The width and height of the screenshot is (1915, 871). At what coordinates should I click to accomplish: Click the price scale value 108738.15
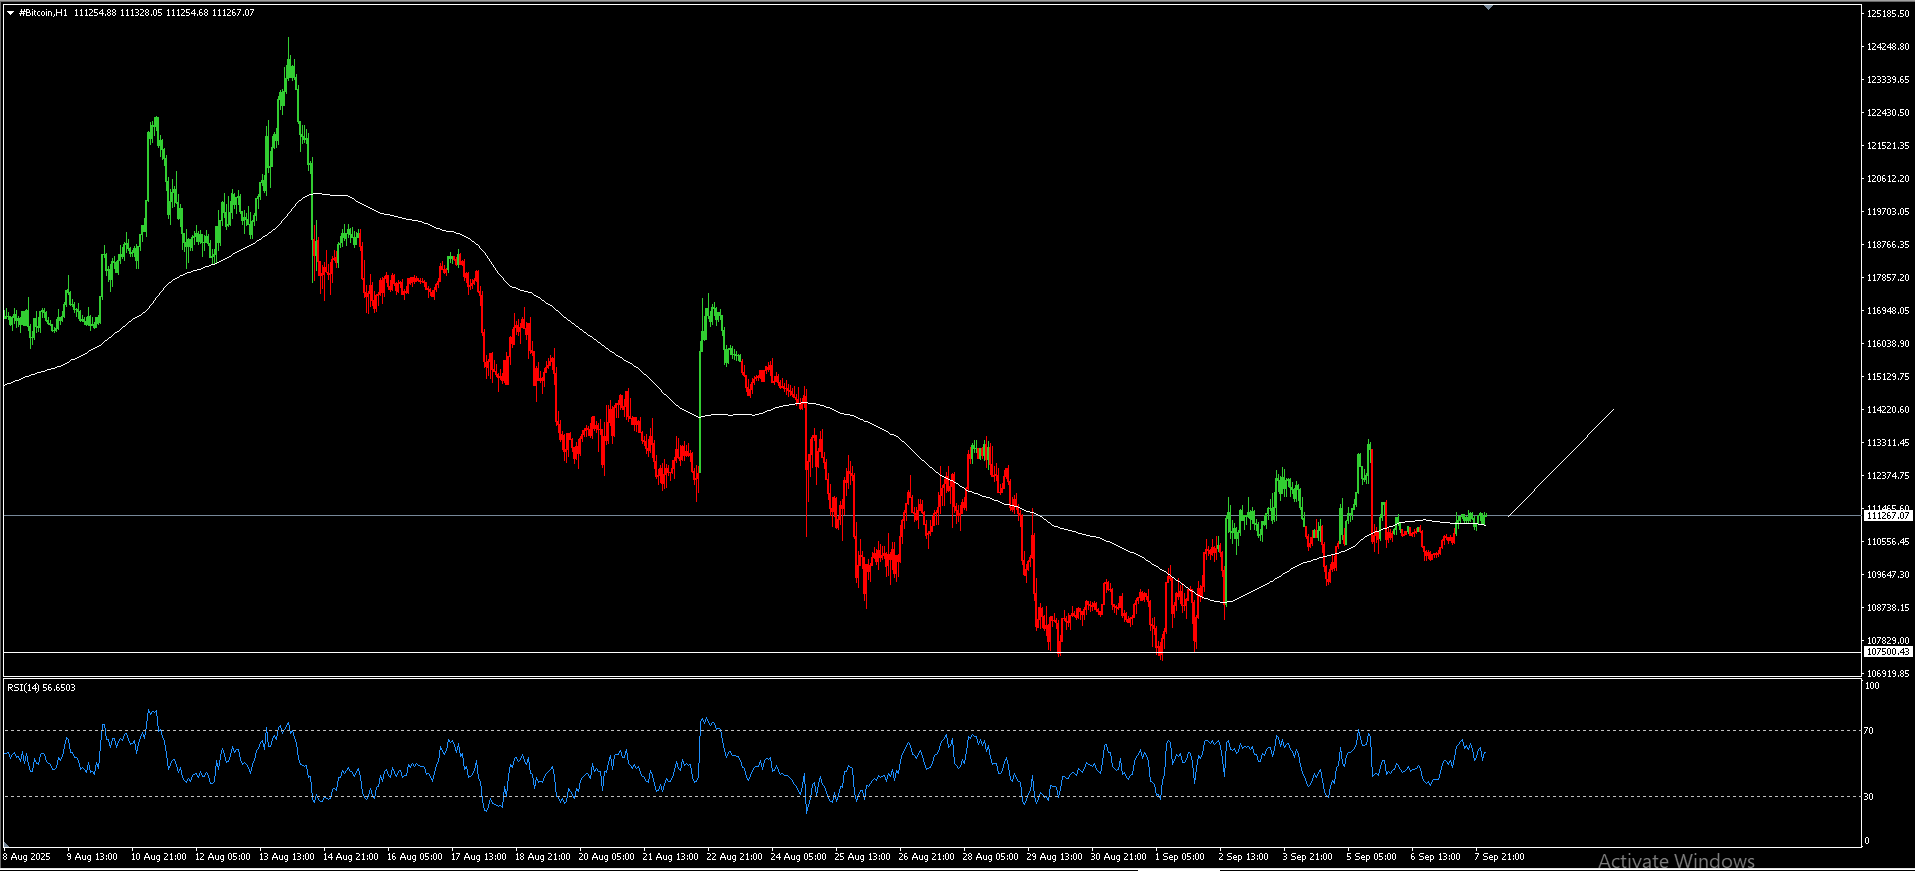coord(1888,608)
